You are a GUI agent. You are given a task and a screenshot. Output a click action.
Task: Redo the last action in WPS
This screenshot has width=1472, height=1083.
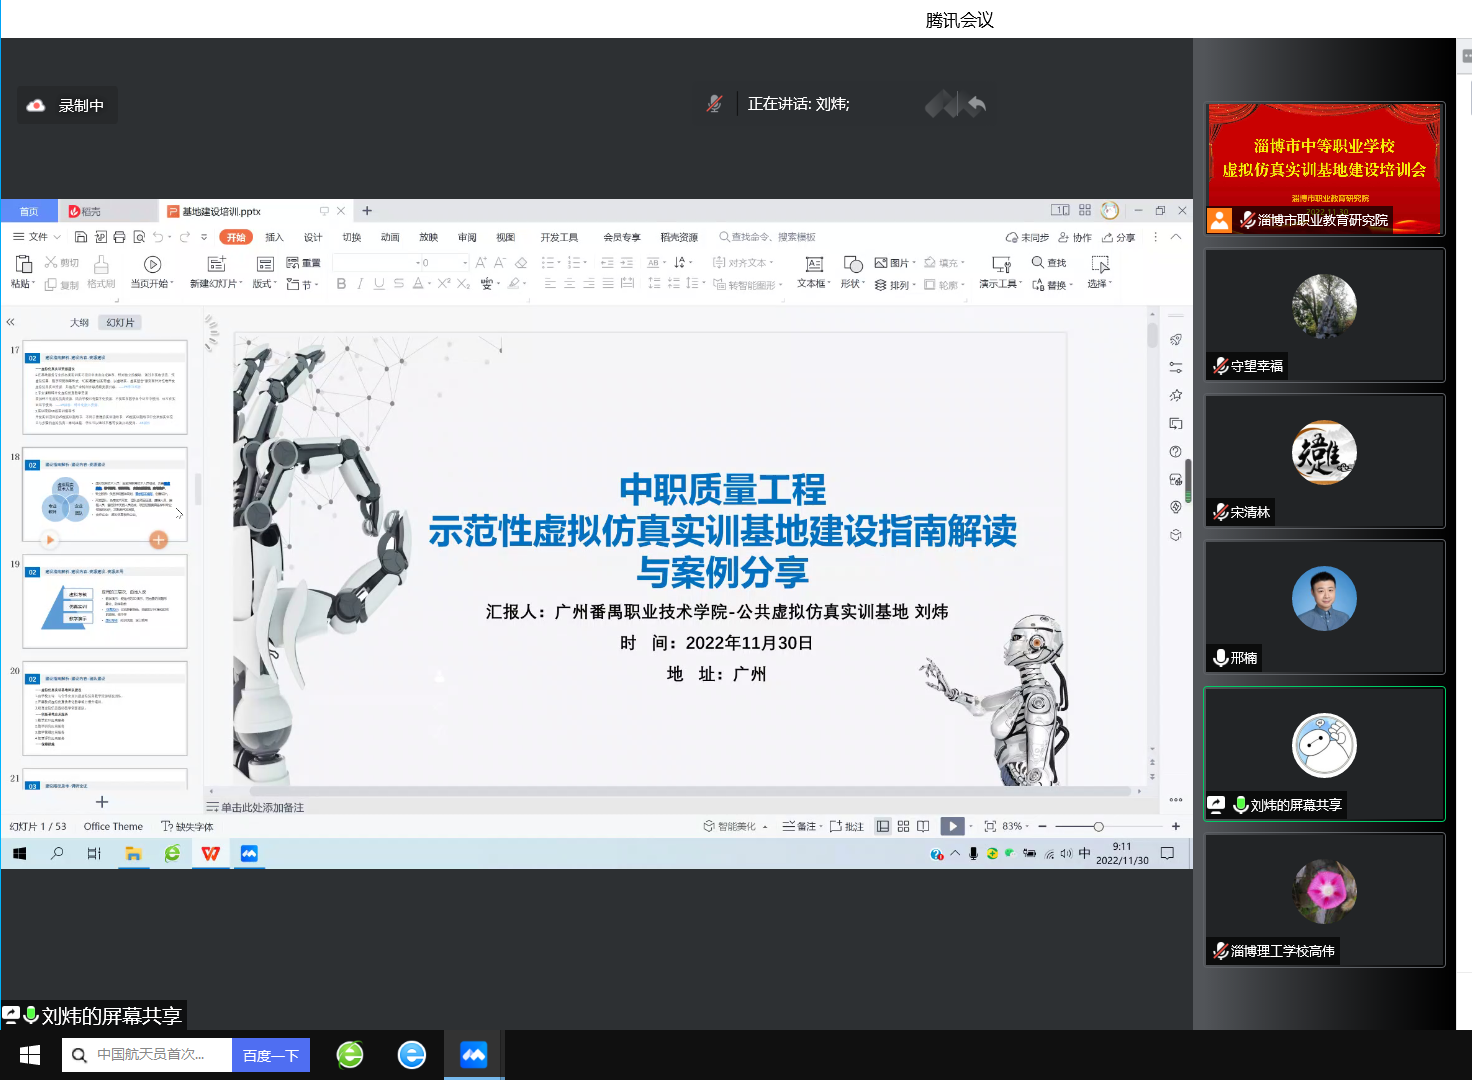pos(185,237)
